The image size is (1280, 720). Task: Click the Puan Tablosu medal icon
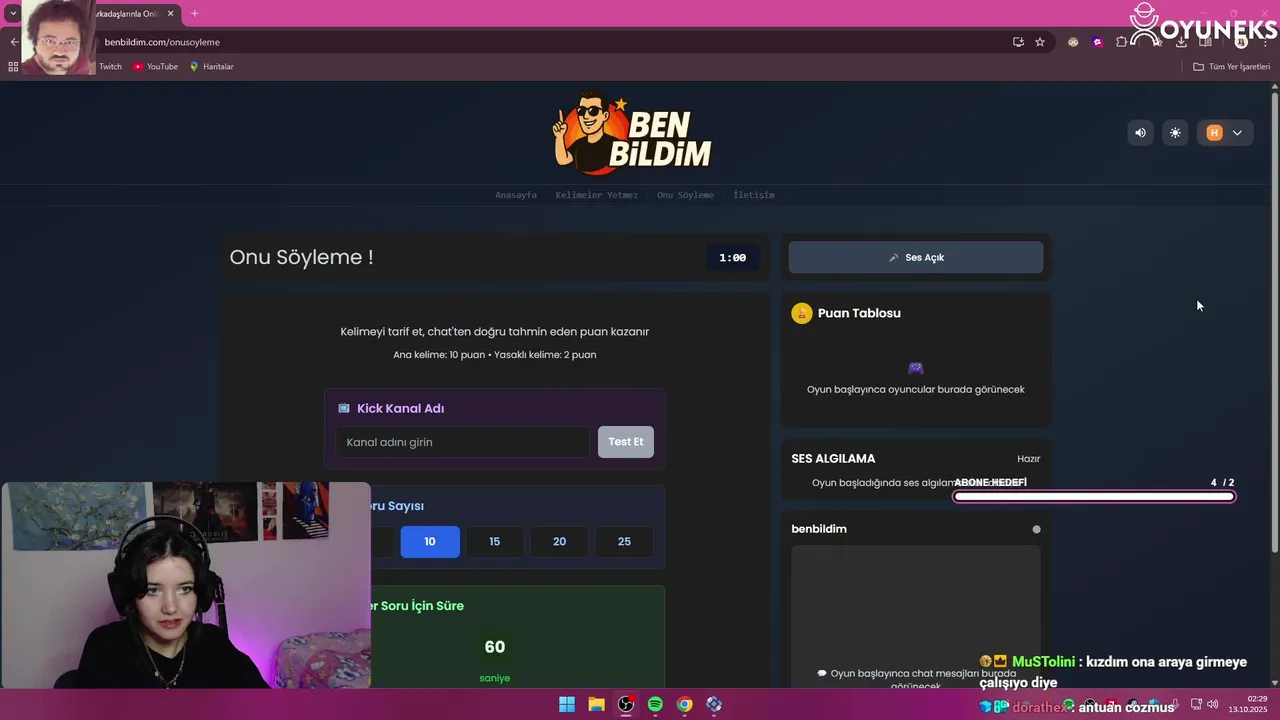(801, 313)
